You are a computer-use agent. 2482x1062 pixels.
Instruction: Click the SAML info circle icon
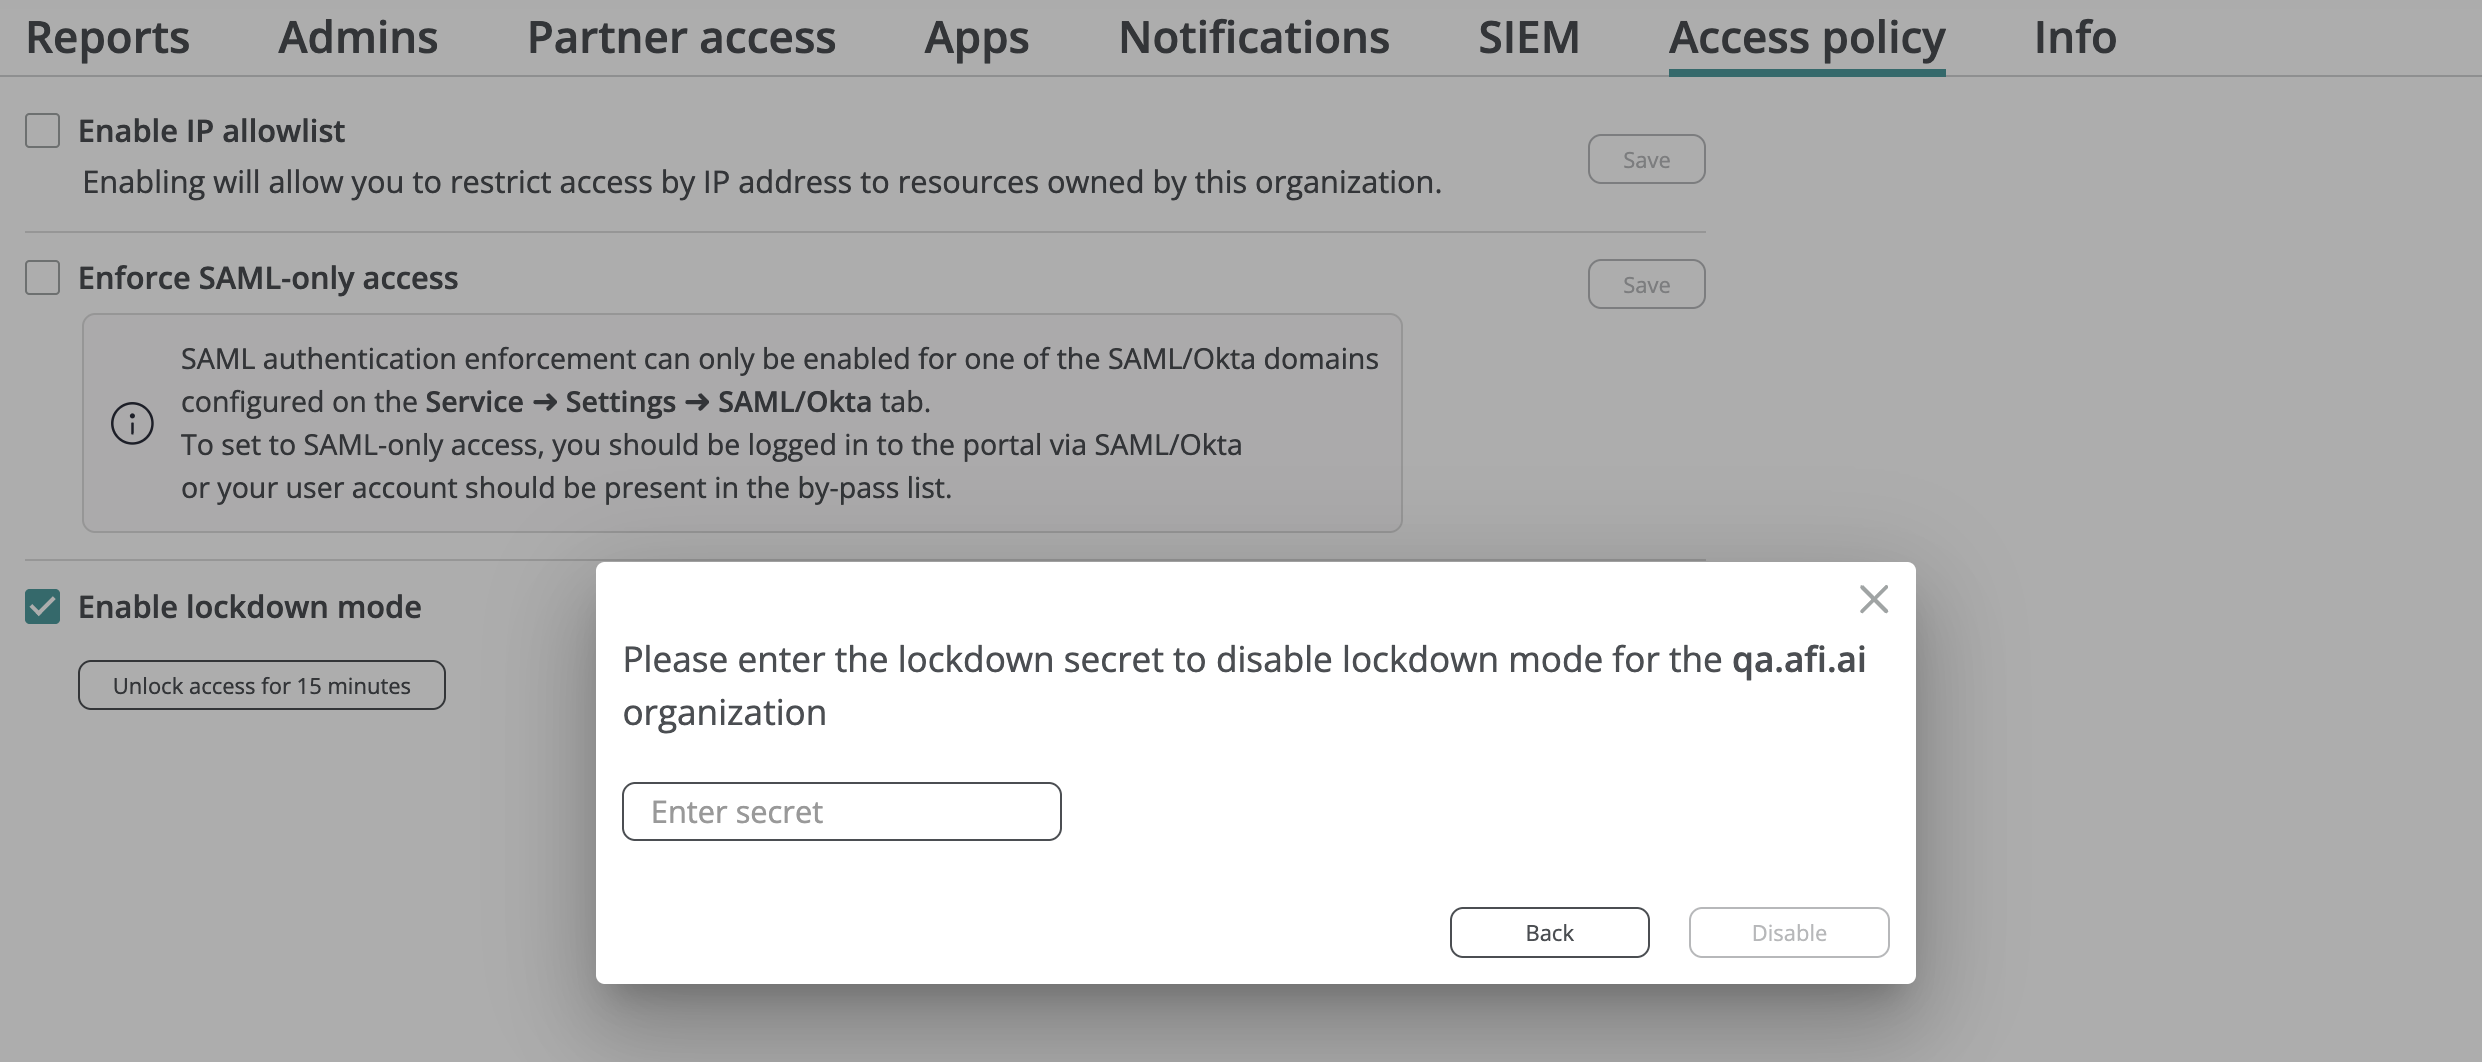coord(132,423)
